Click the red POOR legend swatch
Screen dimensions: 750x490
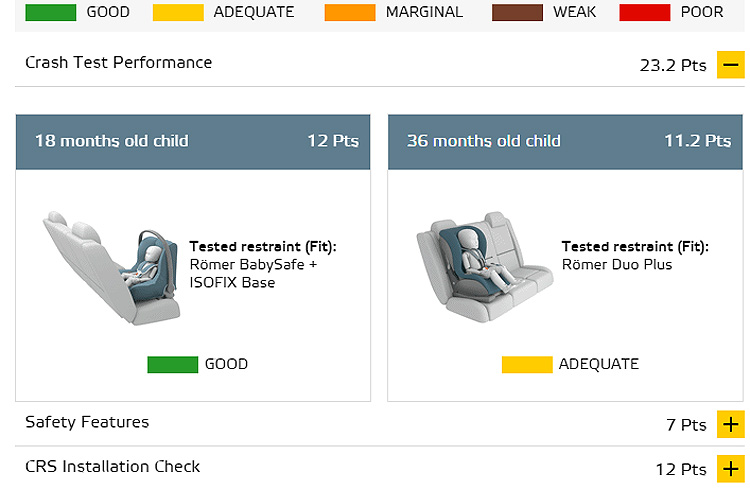click(x=644, y=12)
